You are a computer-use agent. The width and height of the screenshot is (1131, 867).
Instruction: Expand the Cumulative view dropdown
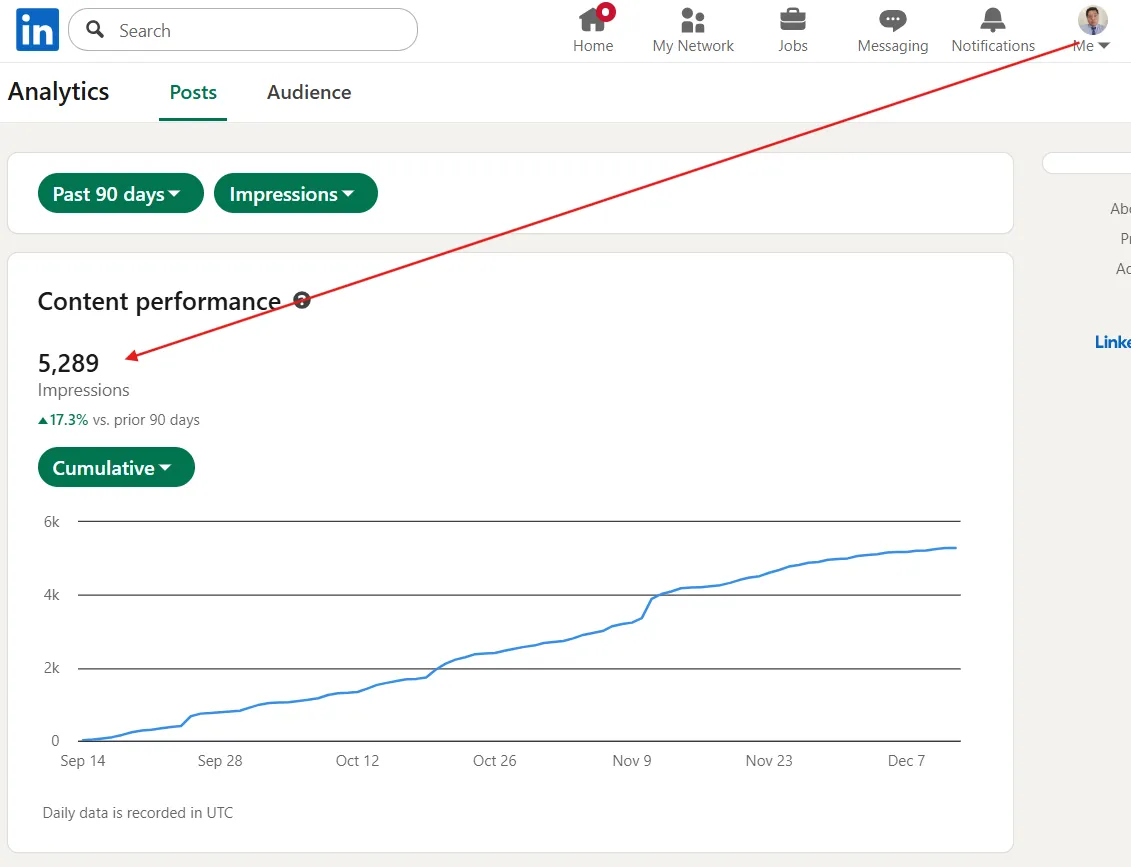point(116,468)
